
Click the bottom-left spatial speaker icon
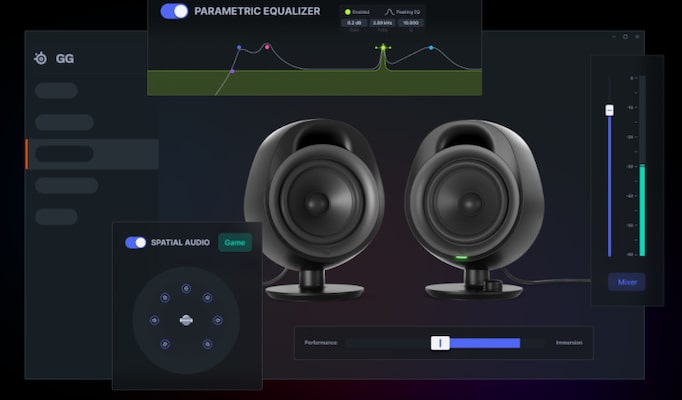pyautogui.click(x=164, y=344)
